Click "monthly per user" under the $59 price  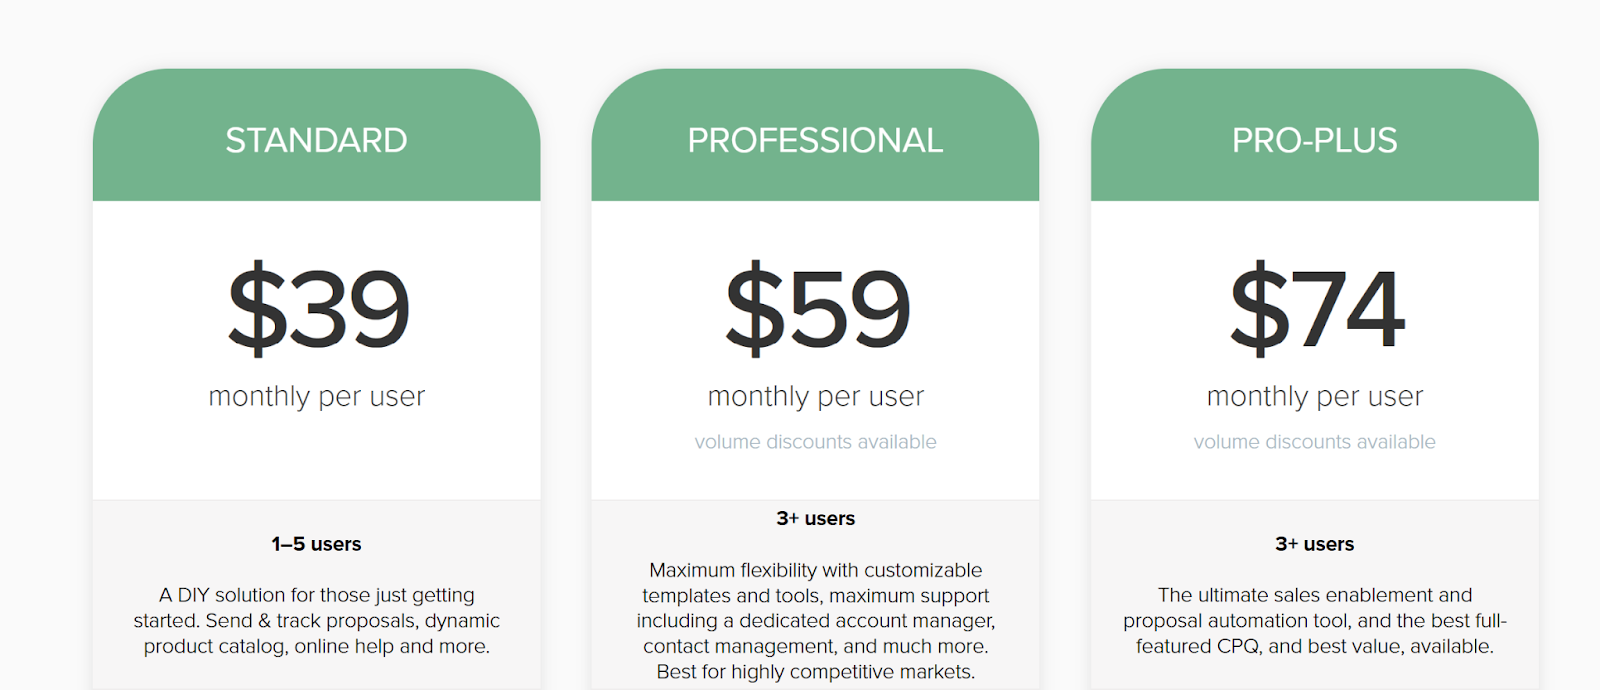click(x=815, y=397)
